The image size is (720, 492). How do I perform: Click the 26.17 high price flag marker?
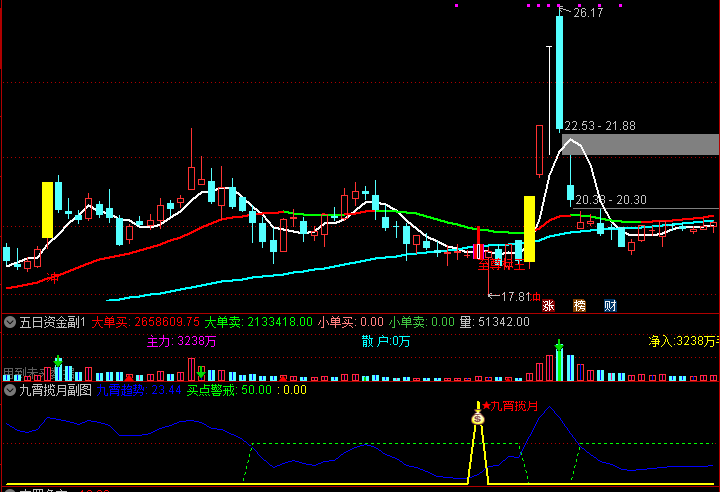click(563, 12)
